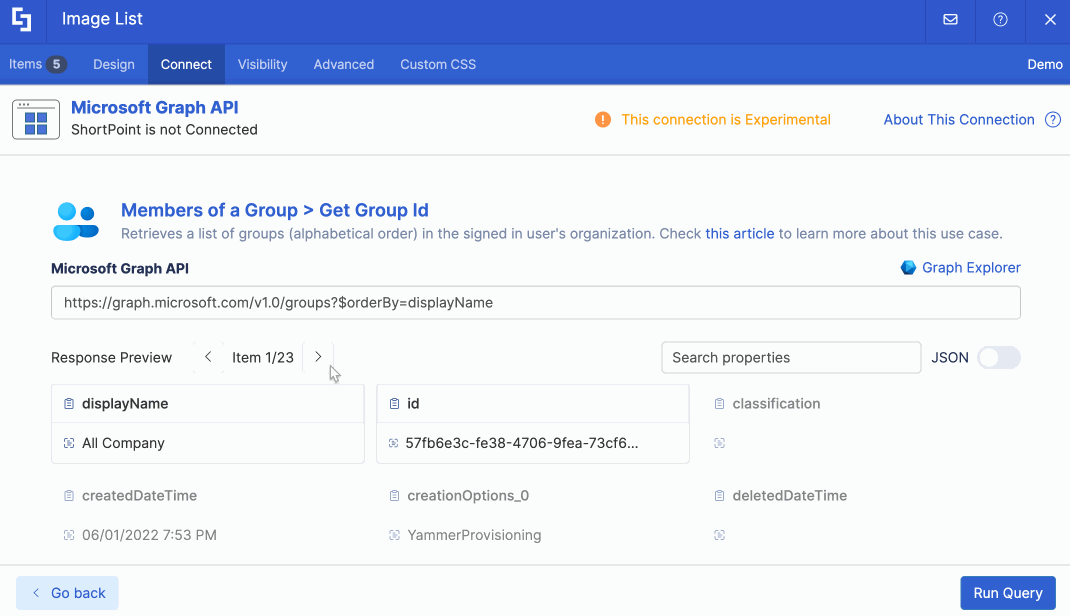Click clipboard icon beside id property
1070x616 pixels.
click(394, 404)
